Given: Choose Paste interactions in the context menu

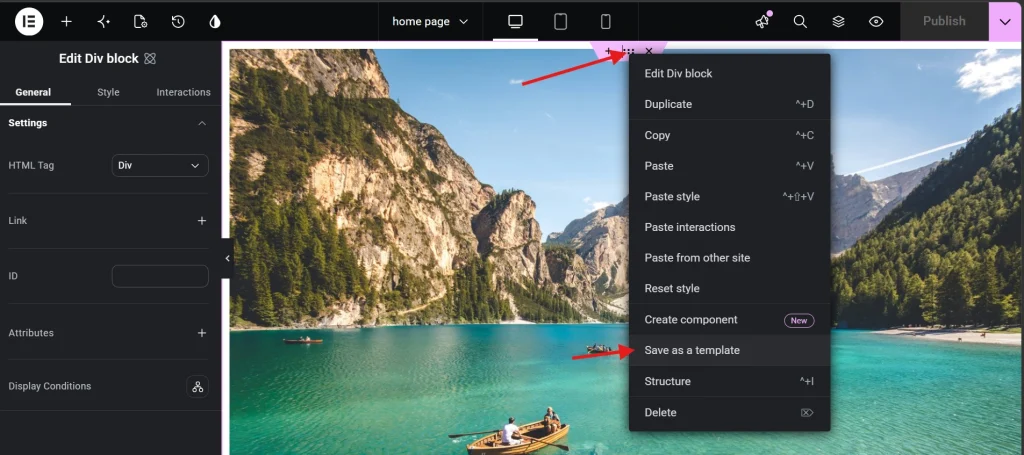Looking at the screenshot, I should click(x=729, y=227).
